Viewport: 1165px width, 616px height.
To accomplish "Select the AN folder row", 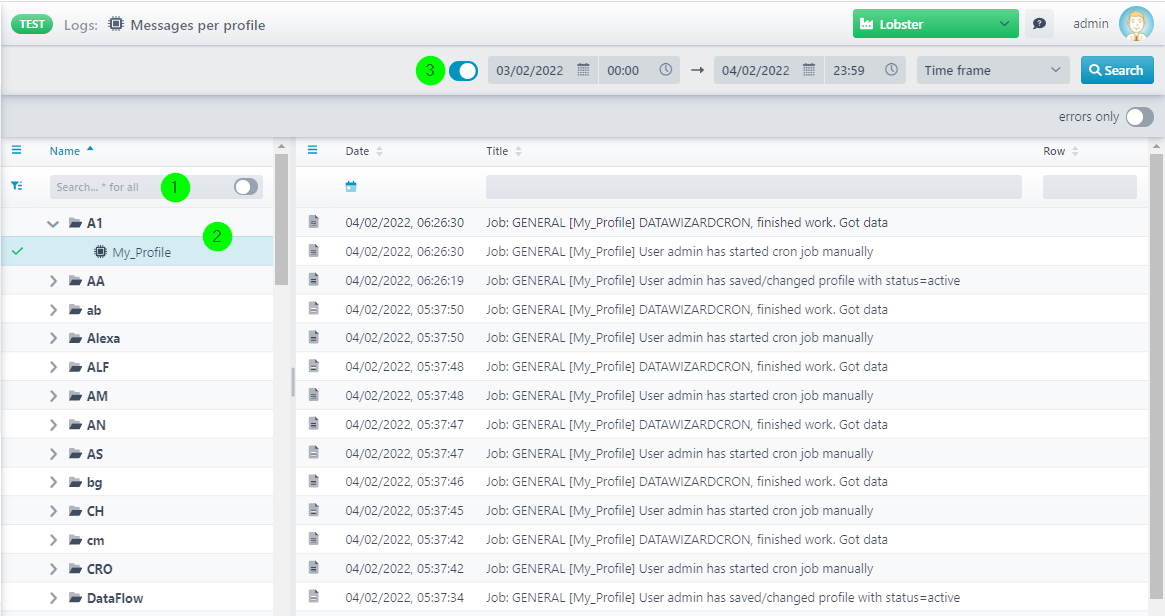I will coord(137,425).
